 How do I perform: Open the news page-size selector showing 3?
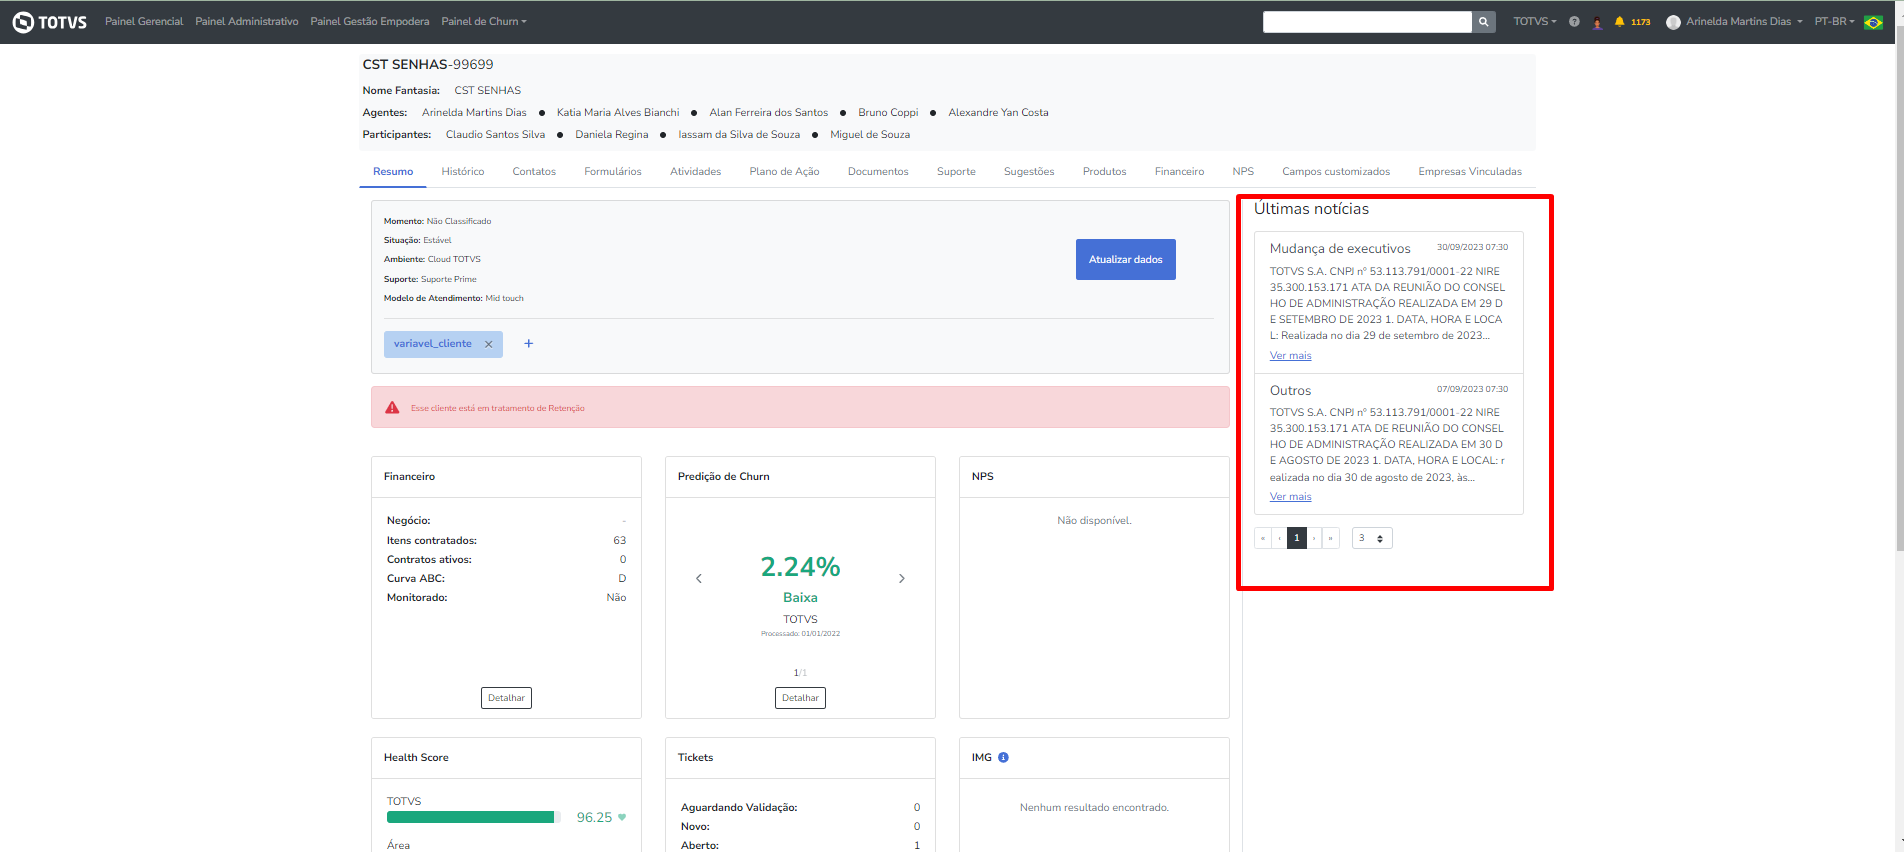point(1372,538)
